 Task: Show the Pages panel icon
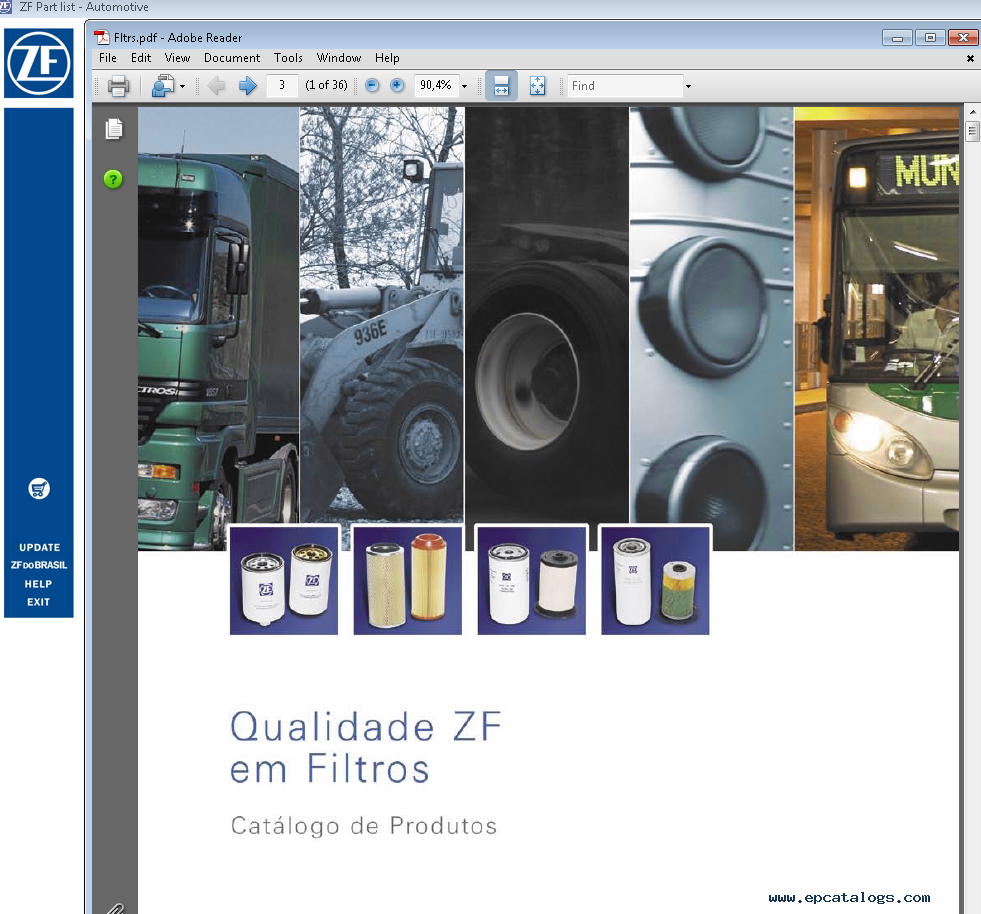[114, 129]
